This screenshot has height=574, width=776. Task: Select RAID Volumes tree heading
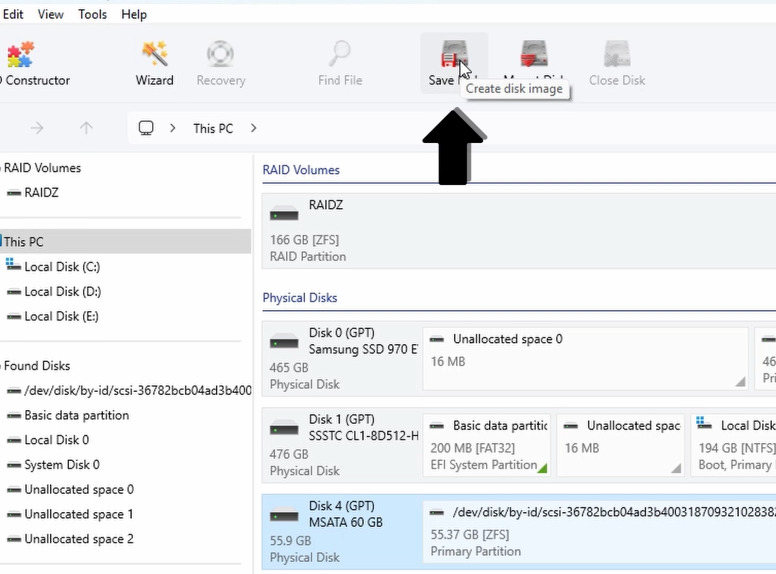click(42, 168)
